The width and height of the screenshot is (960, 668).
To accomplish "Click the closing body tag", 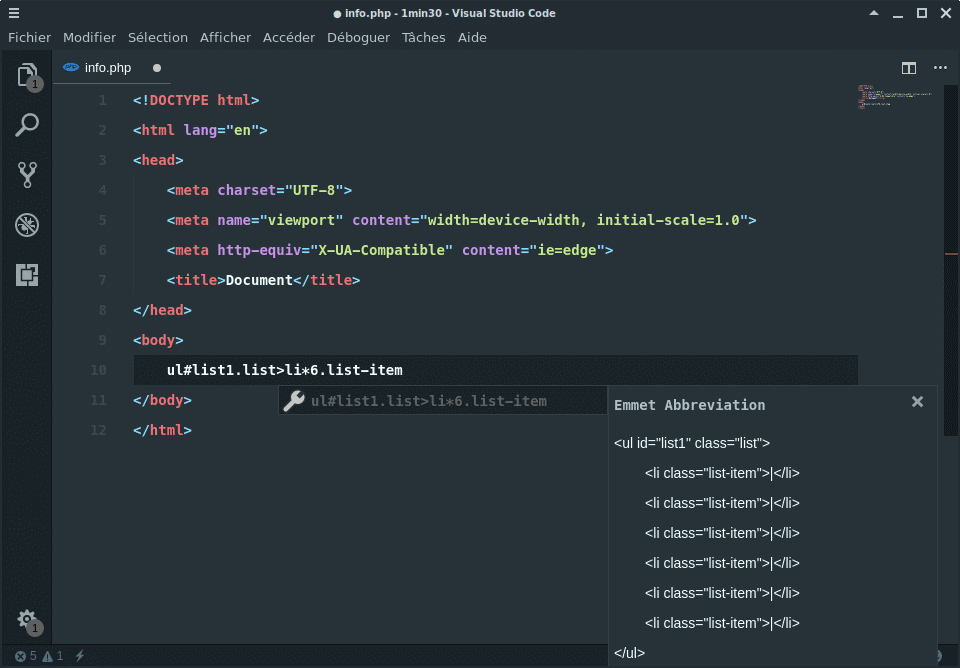I will pyautogui.click(x=162, y=400).
